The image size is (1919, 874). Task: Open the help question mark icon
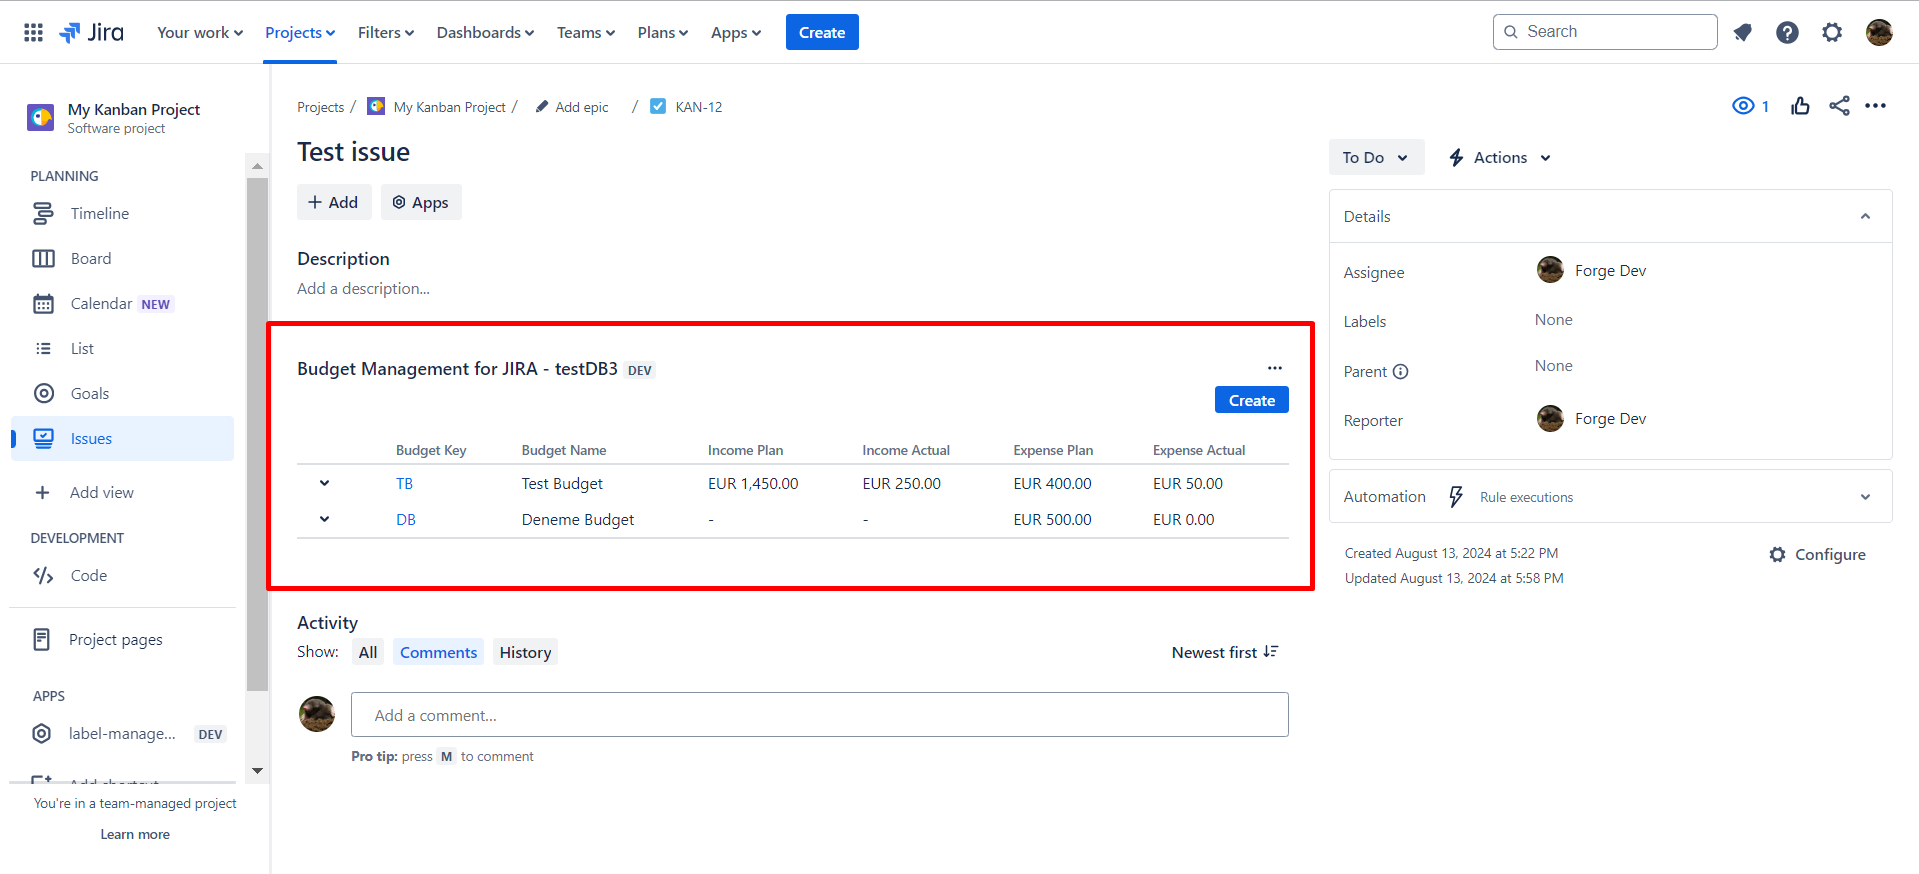(x=1787, y=32)
